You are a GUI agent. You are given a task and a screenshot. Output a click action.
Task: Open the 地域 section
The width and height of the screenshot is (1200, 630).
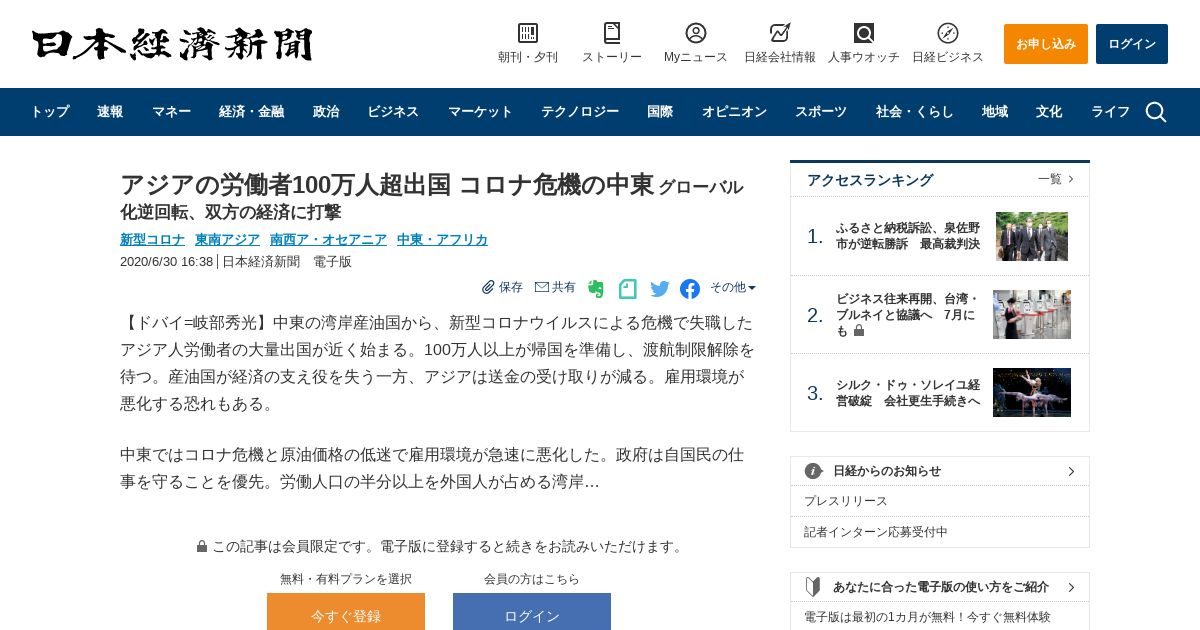[x=995, y=112]
